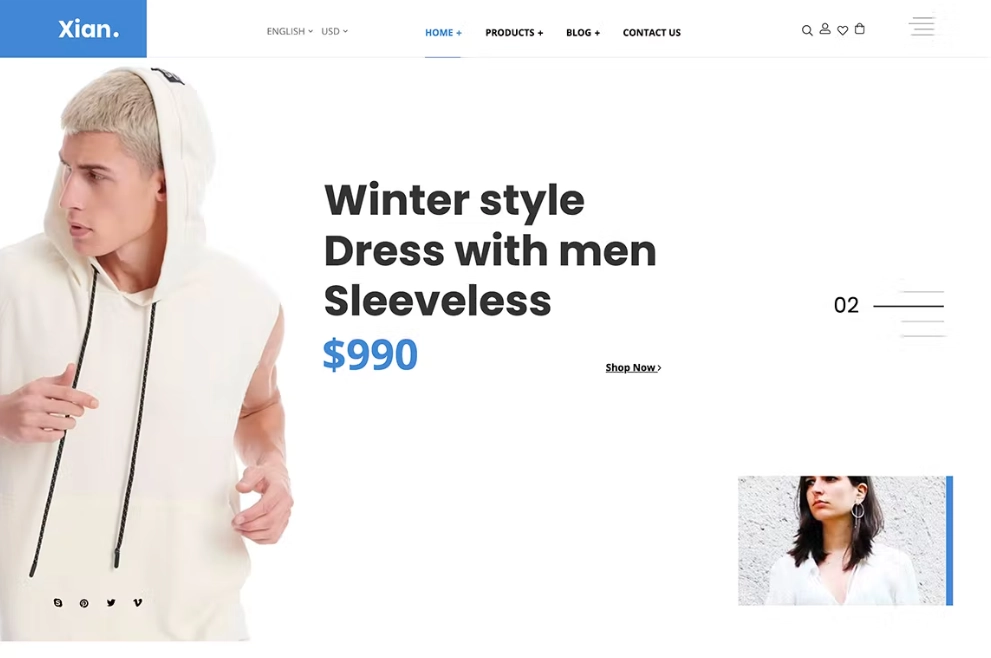
Task: Click the Shop Now link
Action: pos(633,367)
